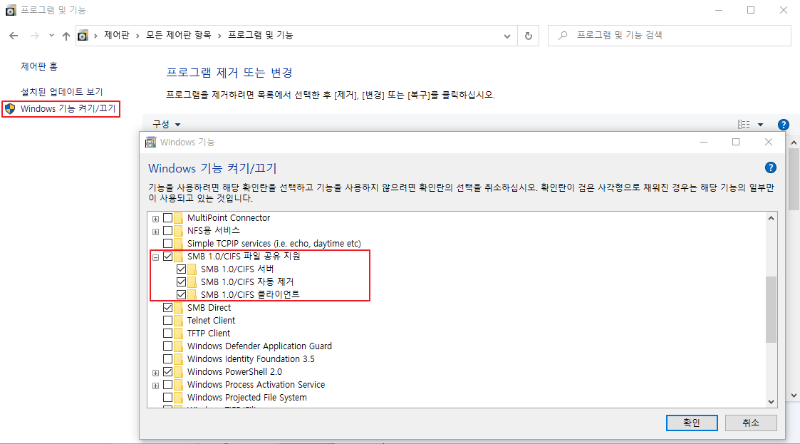Uncheck SMB 1.0/CIFS 클라이언트 checkbox
This screenshot has height=444, width=800.
(x=181, y=294)
